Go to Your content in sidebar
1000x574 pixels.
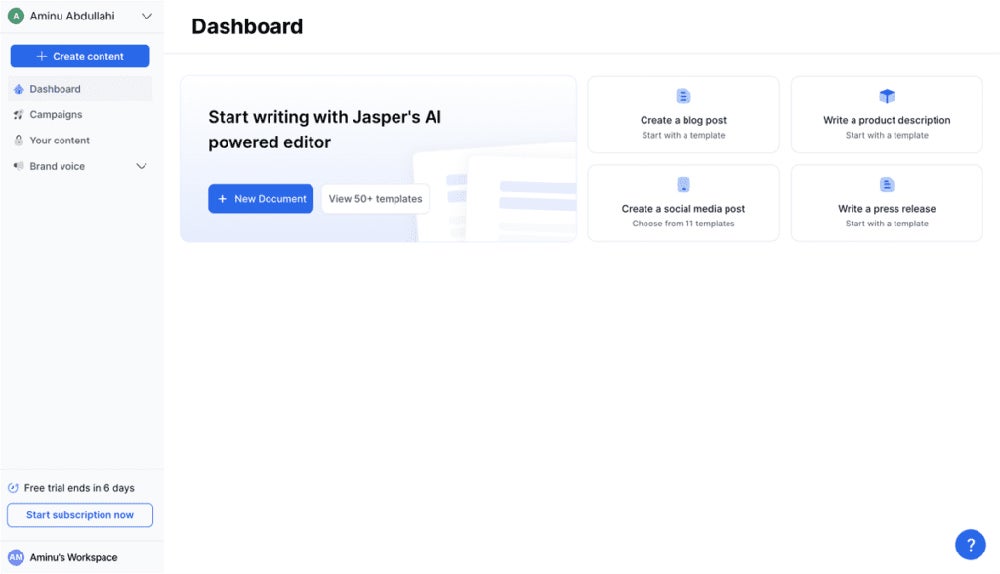(x=59, y=141)
